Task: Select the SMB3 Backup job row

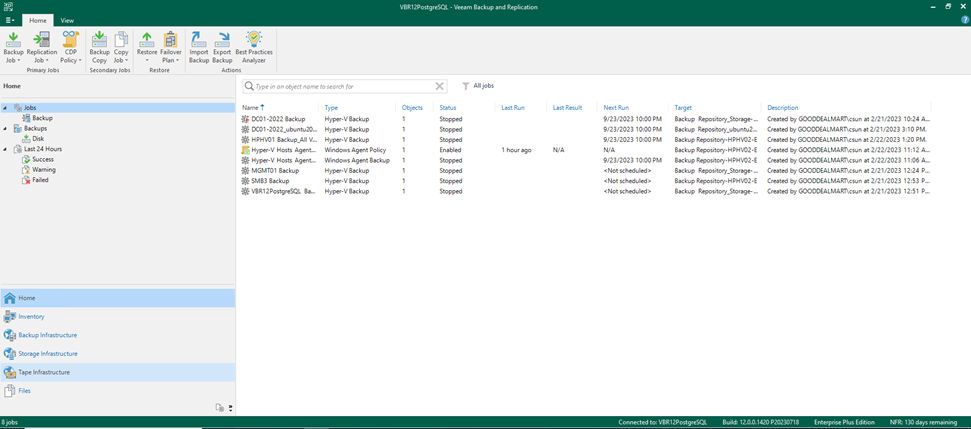Action: click(585, 181)
